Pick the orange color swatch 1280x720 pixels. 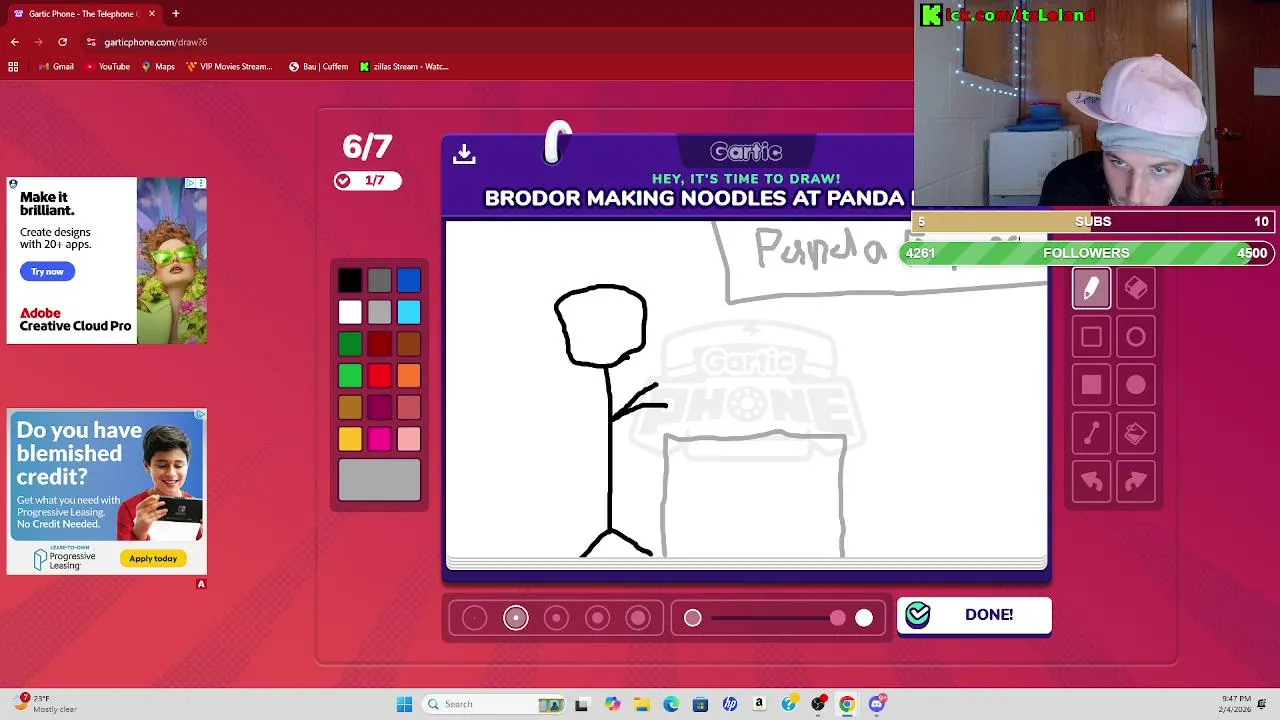(x=408, y=376)
